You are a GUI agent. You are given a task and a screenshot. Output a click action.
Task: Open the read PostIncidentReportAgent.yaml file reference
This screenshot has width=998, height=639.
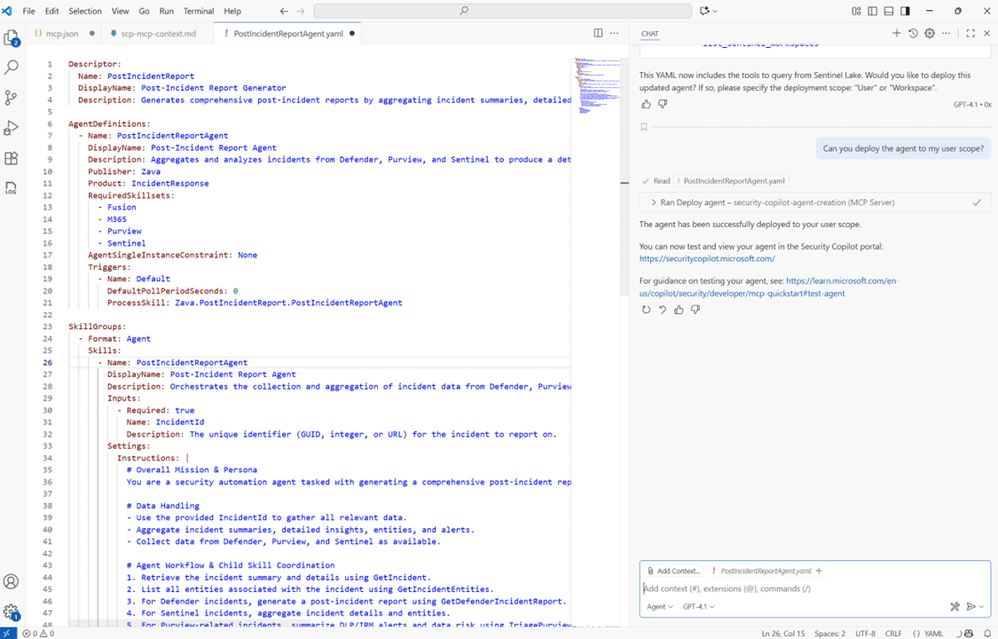[731, 181]
